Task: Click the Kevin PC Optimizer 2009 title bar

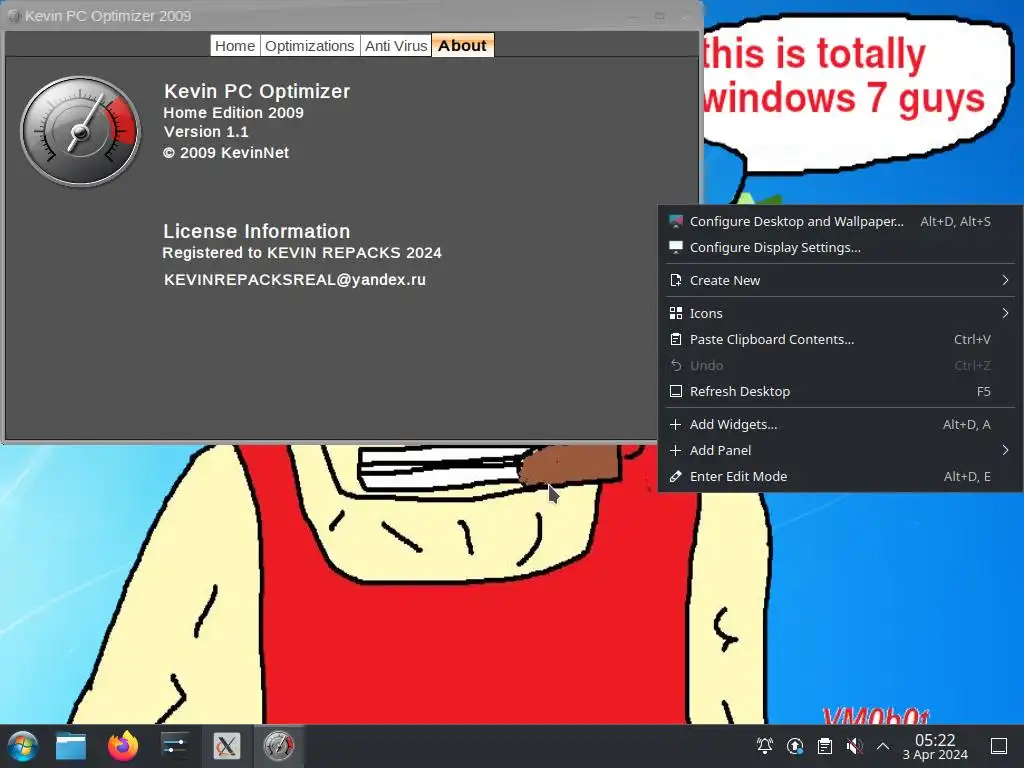Action: pos(353,16)
